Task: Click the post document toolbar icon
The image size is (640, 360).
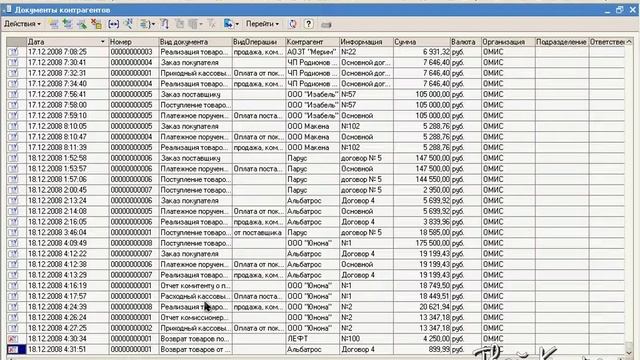Action: (x=180, y=24)
